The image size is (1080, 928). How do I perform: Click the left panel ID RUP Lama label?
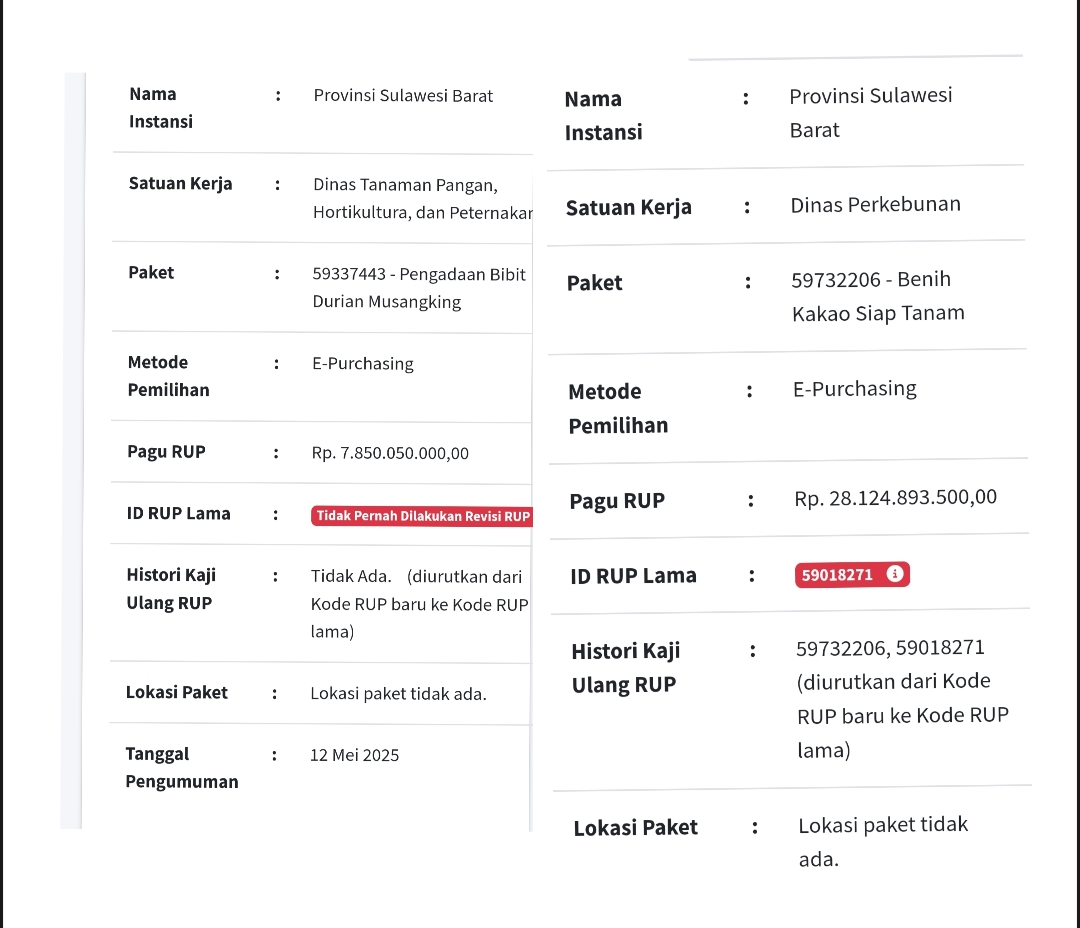(178, 514)
